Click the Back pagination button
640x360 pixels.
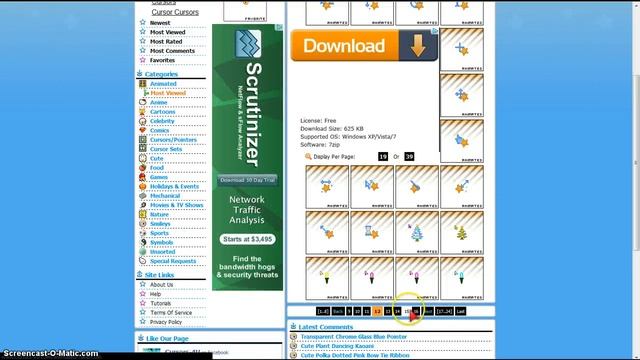[338, 311]
